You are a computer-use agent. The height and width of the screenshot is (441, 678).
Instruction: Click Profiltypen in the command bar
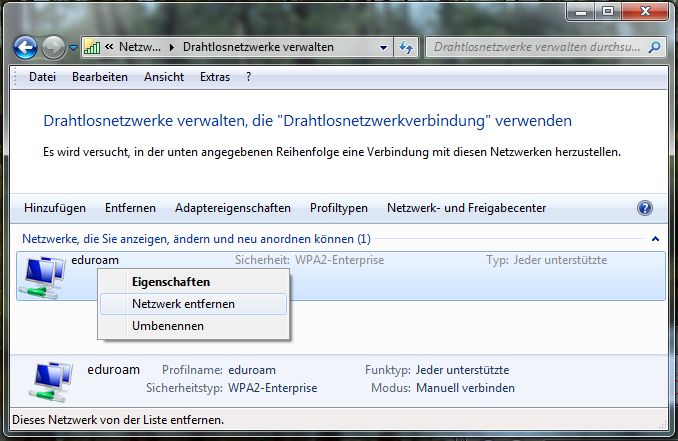coord(339,208)
